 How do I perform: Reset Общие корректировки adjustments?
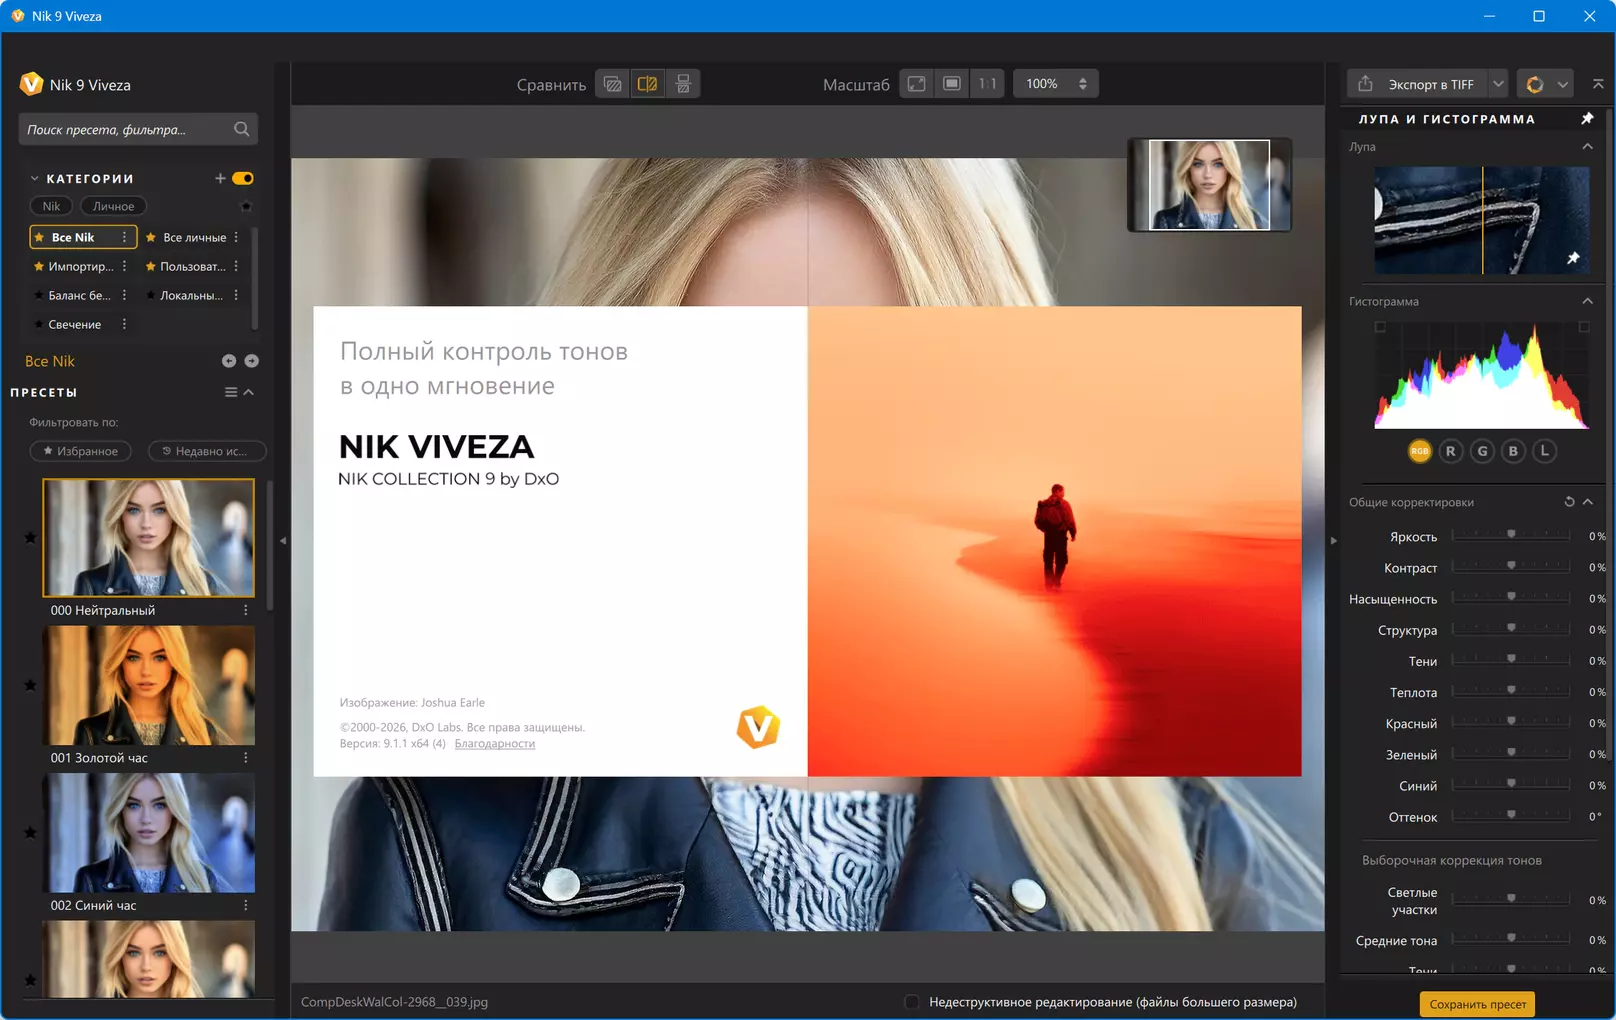pos(1569,502)
